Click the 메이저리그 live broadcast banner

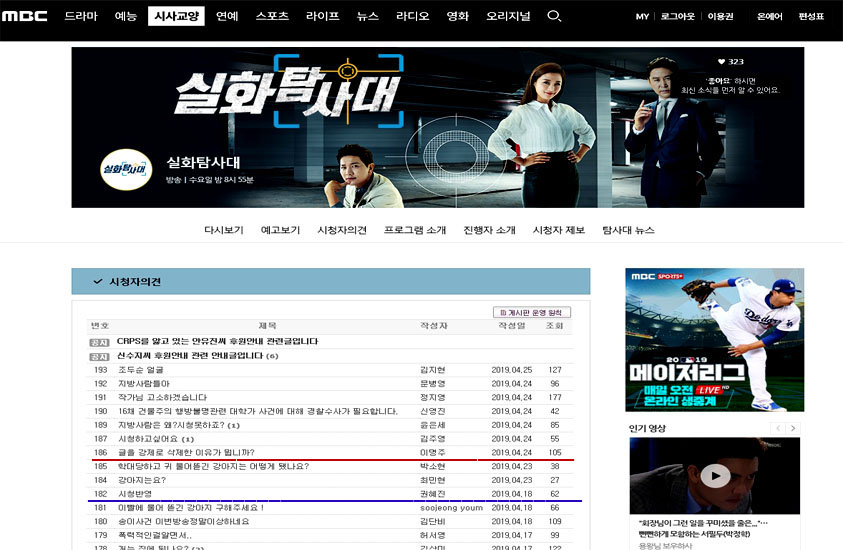coord(714,340)
